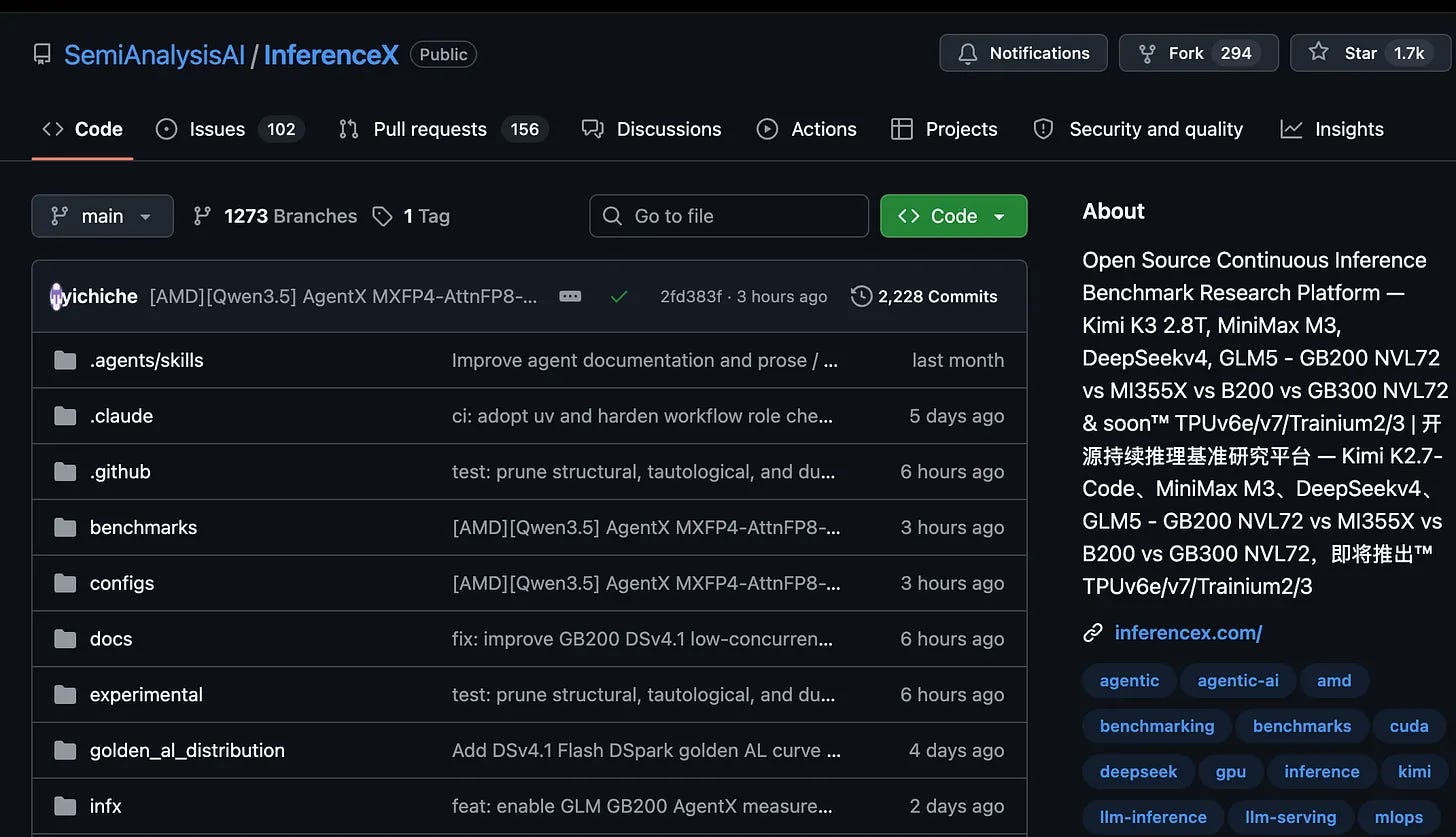Select the kimi topic tag

tap(1414, 772)
